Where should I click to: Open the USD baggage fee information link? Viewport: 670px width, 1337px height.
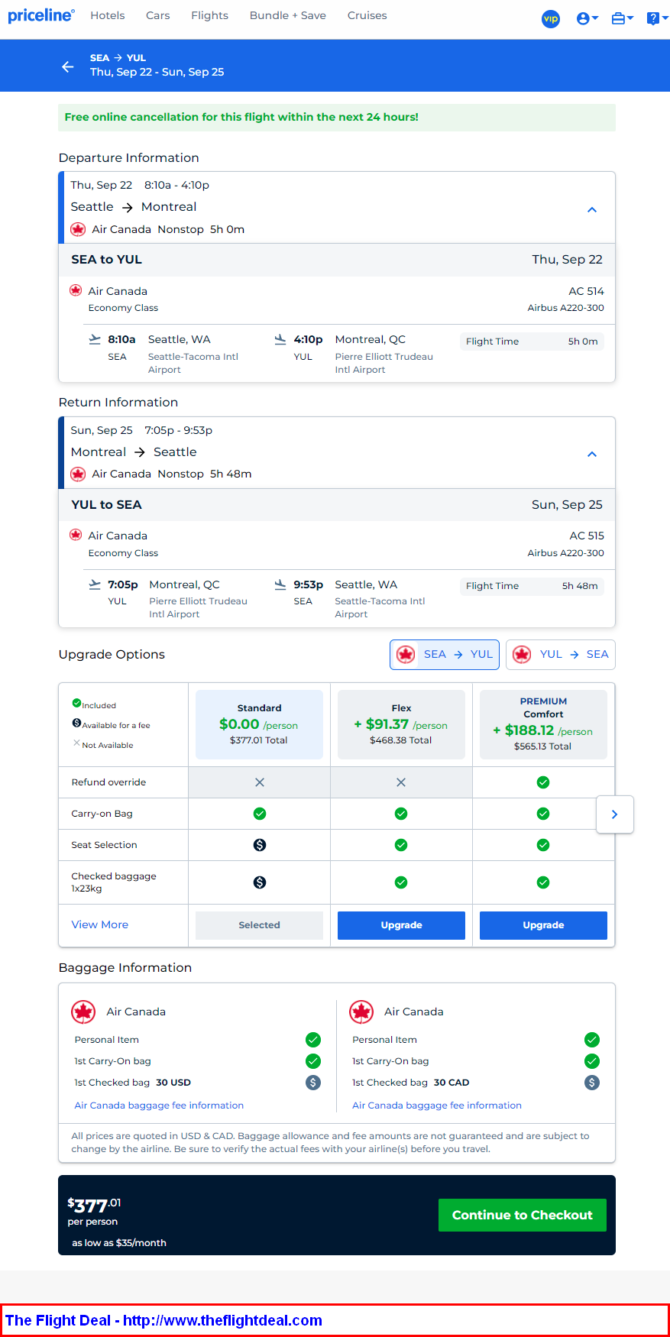pos(159,1105)
